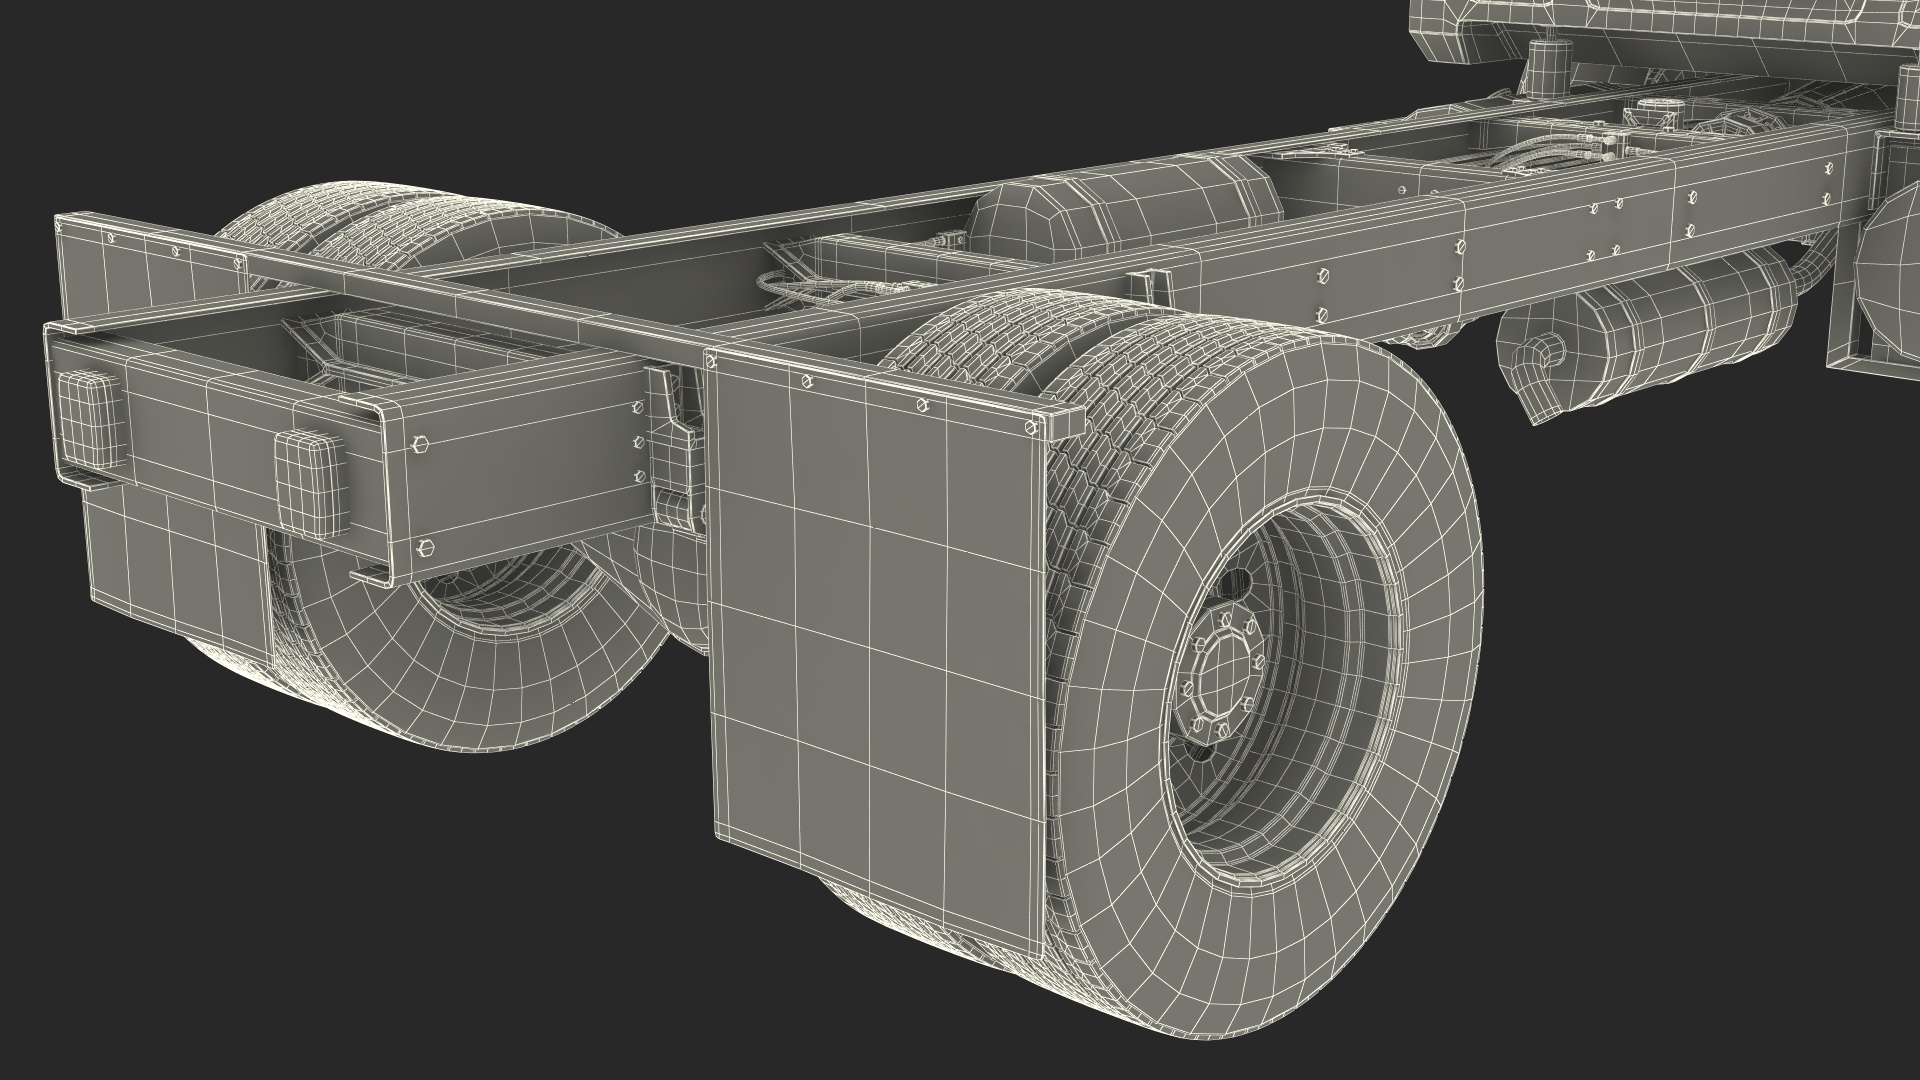Select the left tail light on bumper

click(90, 418)
